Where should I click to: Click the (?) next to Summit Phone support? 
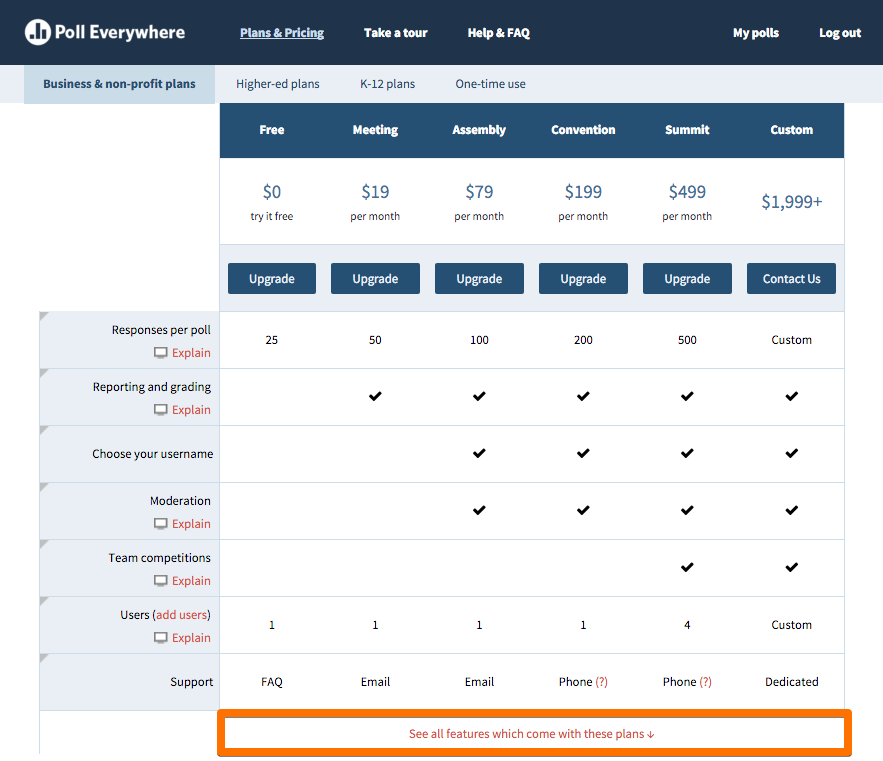(706, 682)
